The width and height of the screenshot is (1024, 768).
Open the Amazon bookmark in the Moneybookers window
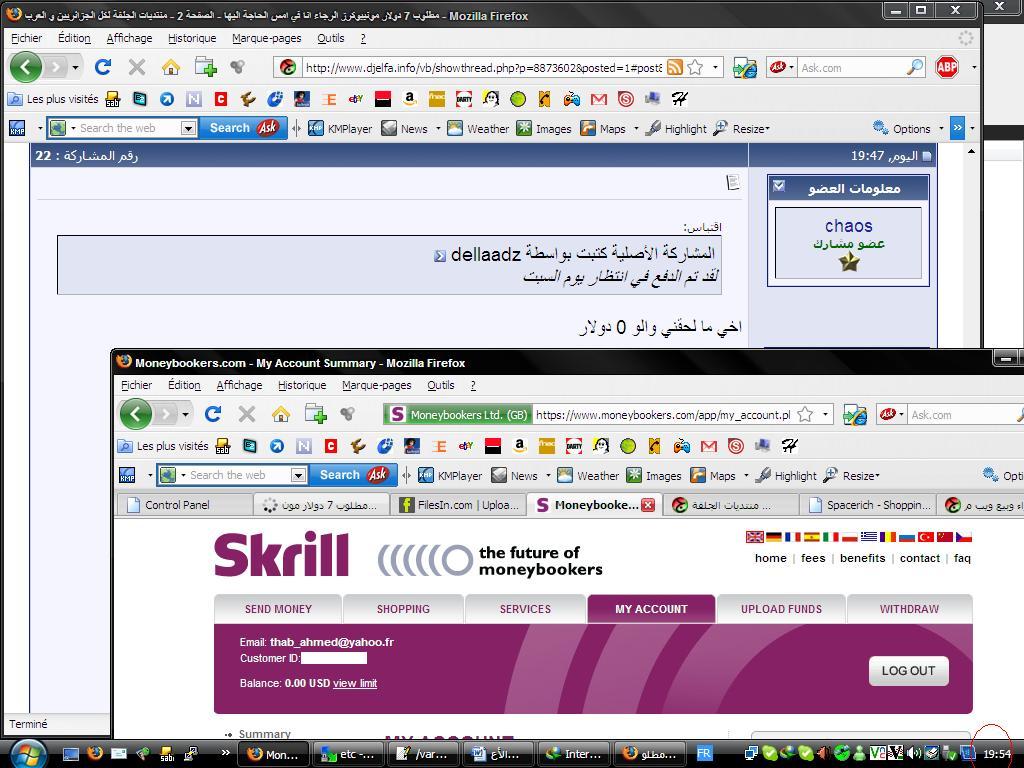coord(519,446)
